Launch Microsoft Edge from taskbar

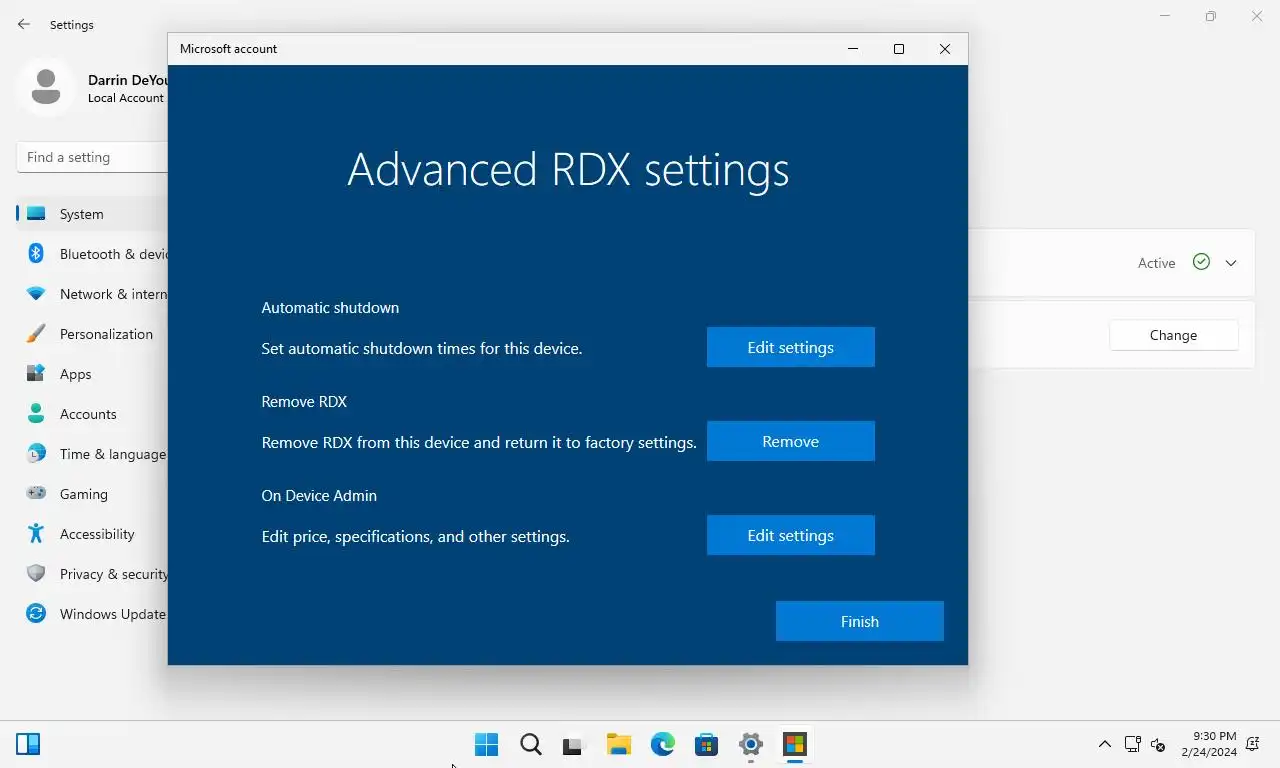tap(663, 744)
